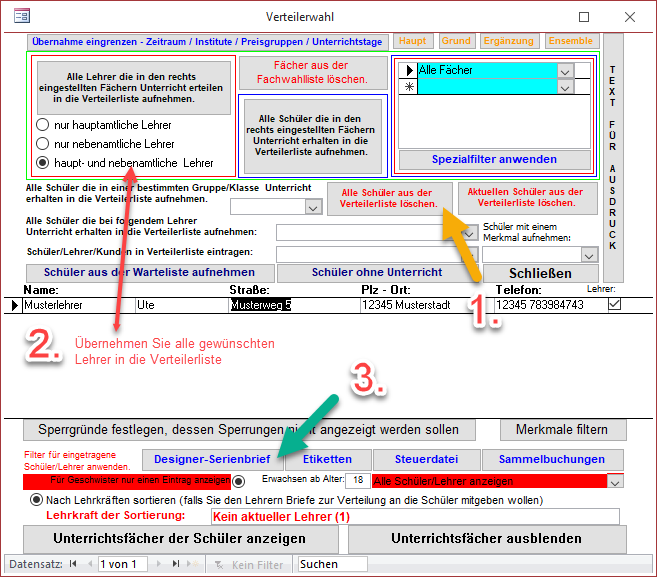Select the Alle Fächer row selector arrow

408,70
